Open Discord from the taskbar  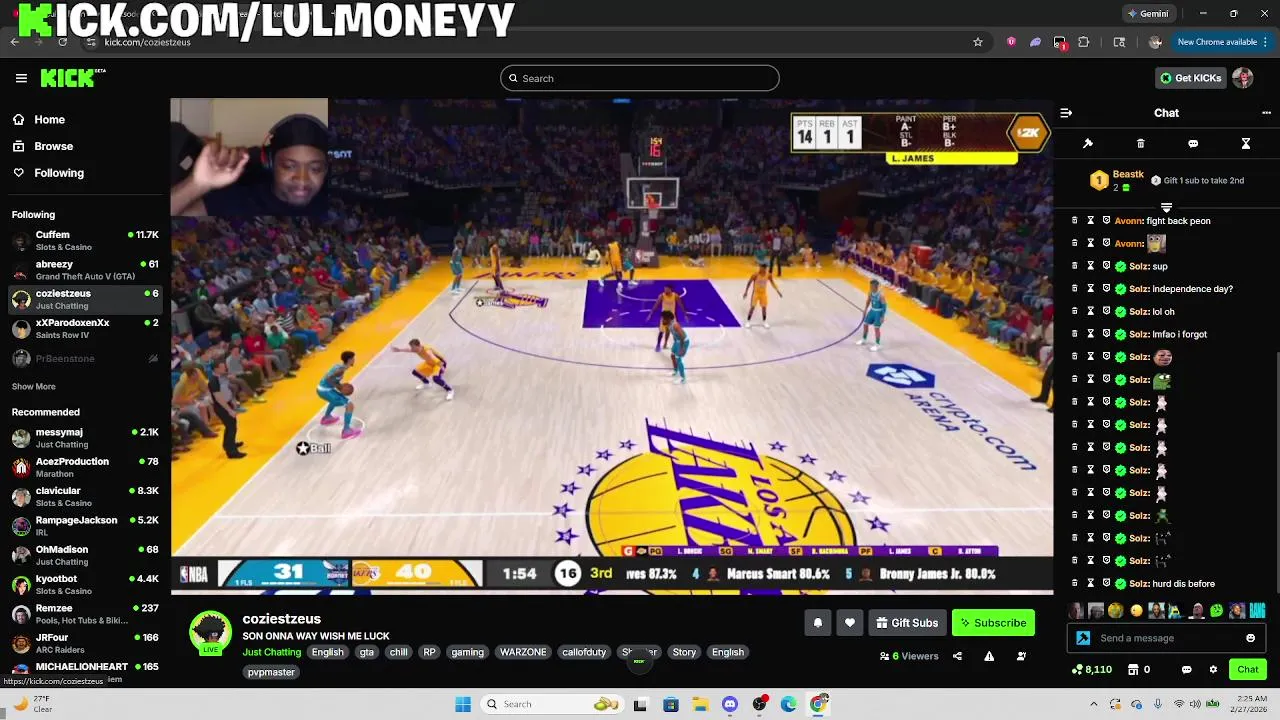(730, 704)
